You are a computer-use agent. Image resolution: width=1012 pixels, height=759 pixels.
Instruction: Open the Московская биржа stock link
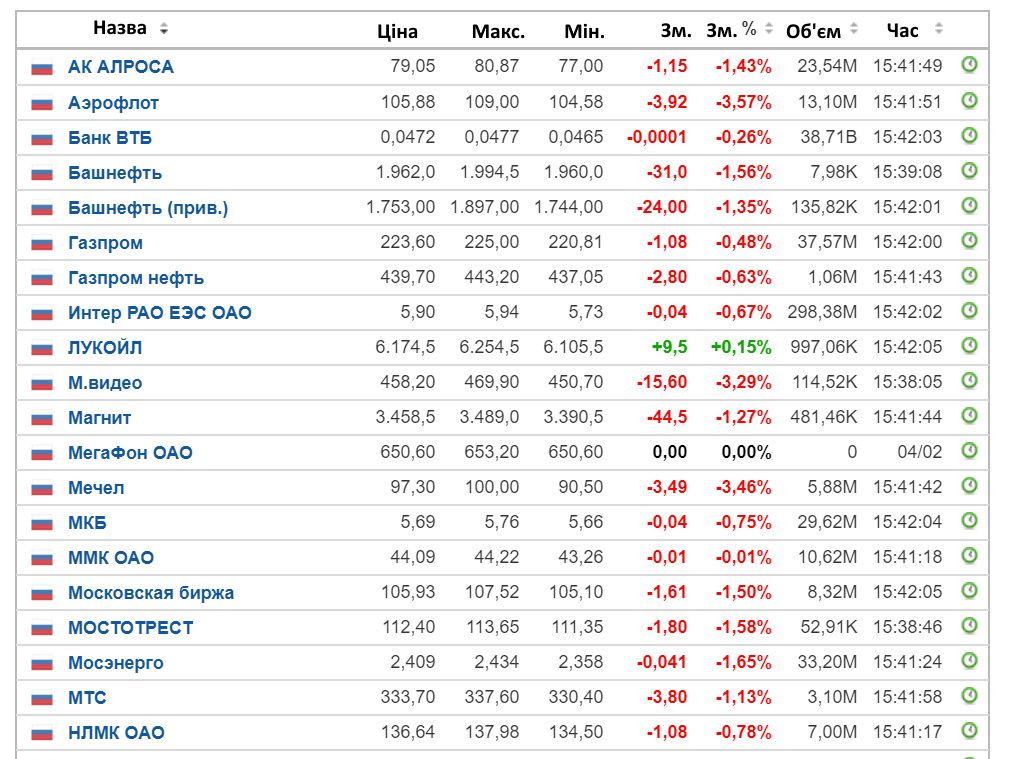151,593
